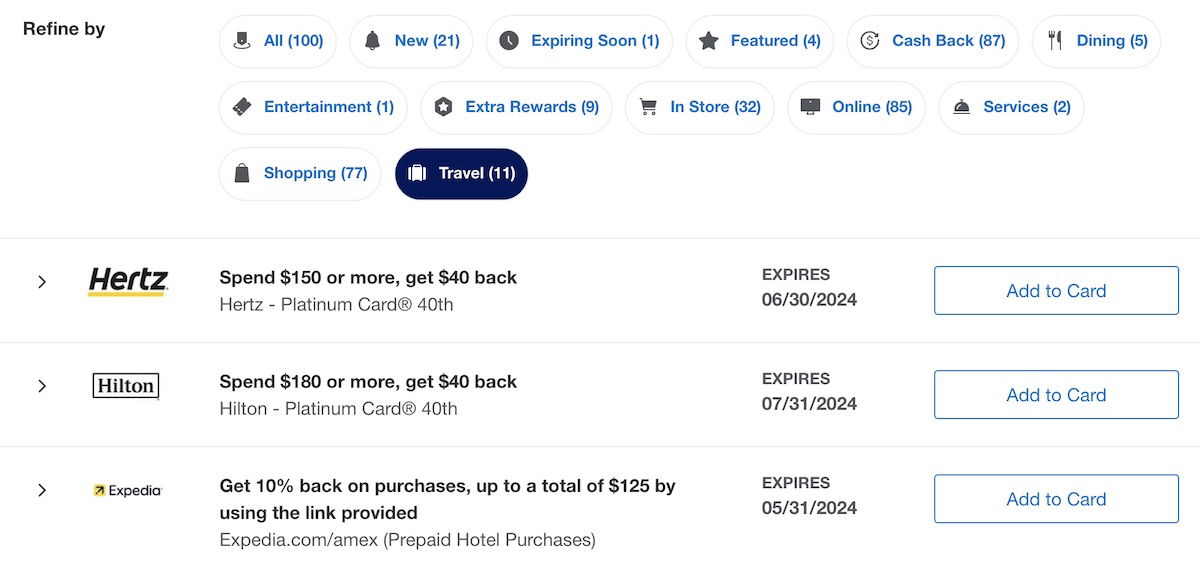The image size is (1200, 576).
Task: Expand the Hertz offer details
Action: 42,282
